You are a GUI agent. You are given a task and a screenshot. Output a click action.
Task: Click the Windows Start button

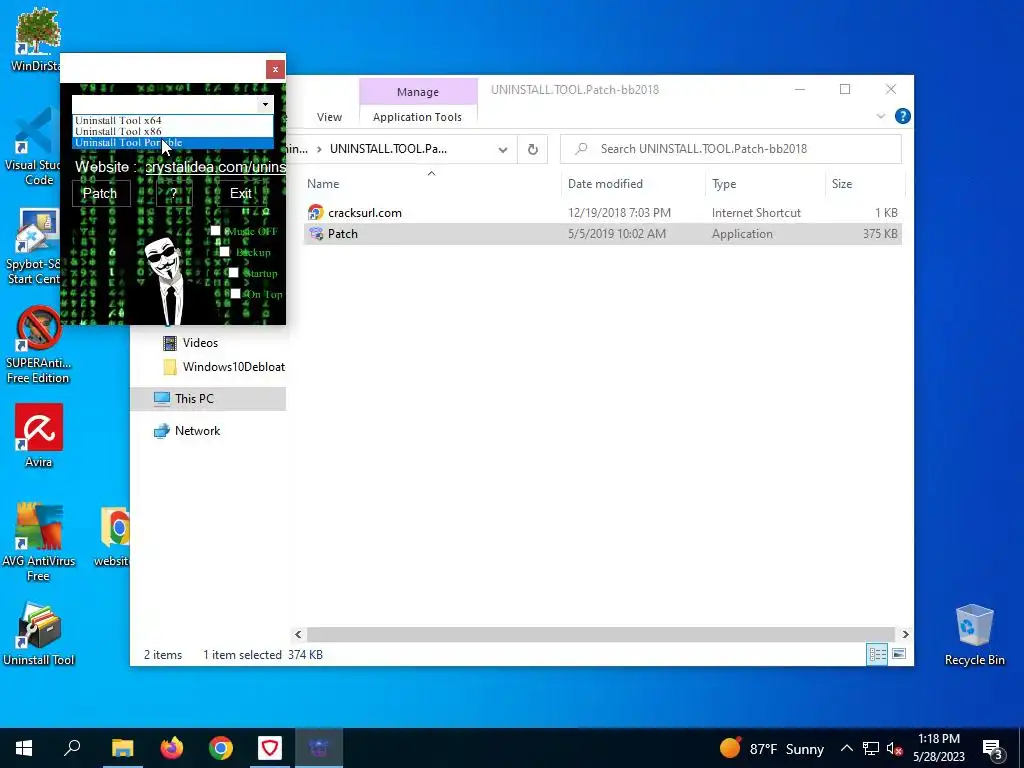pos(24,748)
